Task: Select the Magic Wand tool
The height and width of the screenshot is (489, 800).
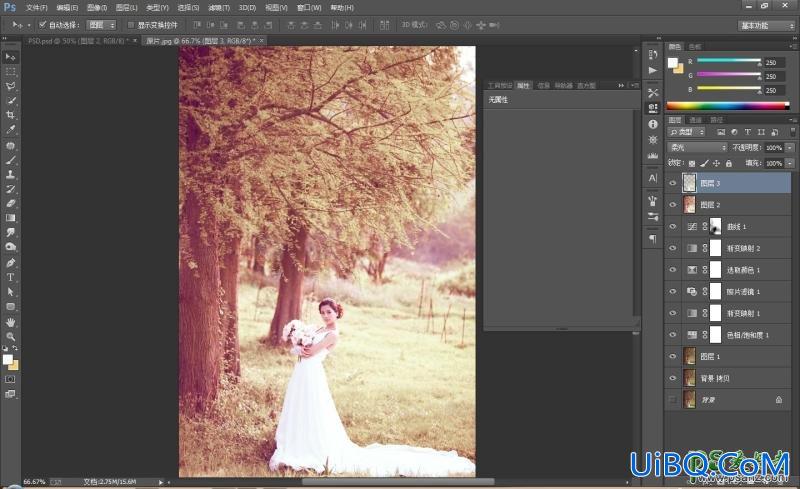Action: [x=10, y=101]
